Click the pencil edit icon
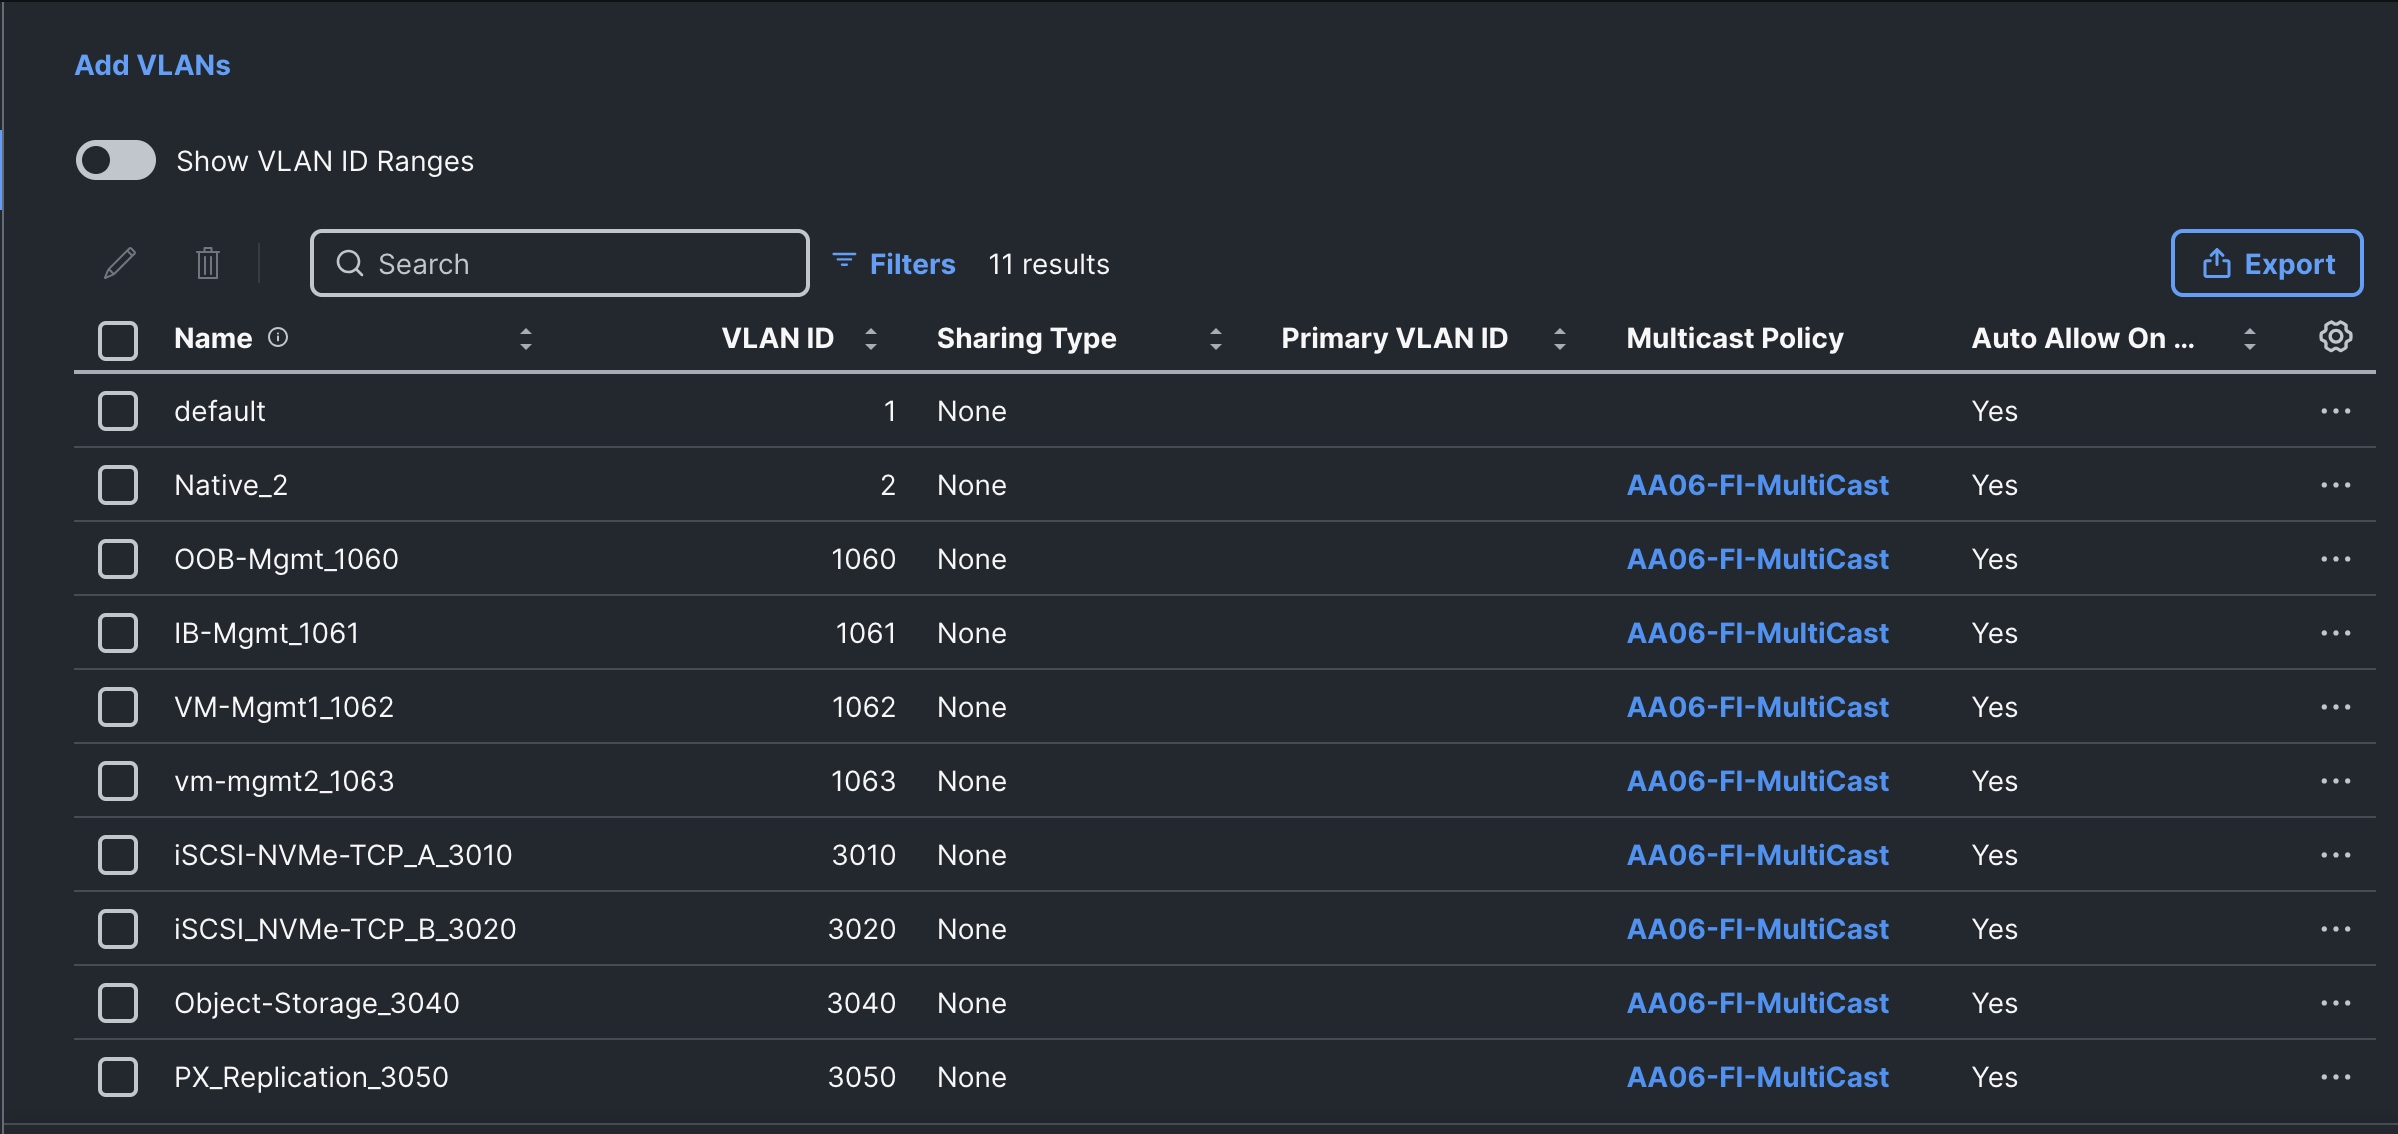Screen dimensions: 2398x1134 pos(120,264)
